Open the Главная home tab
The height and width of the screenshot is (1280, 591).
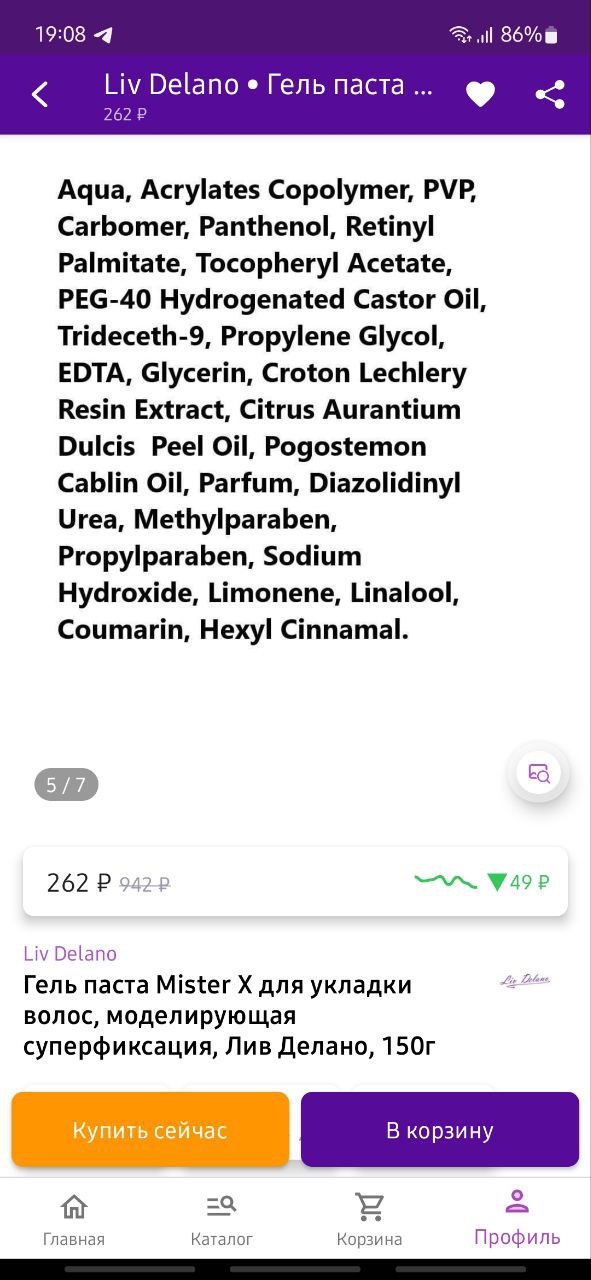pyautogui.click(x=74, y=1220)
